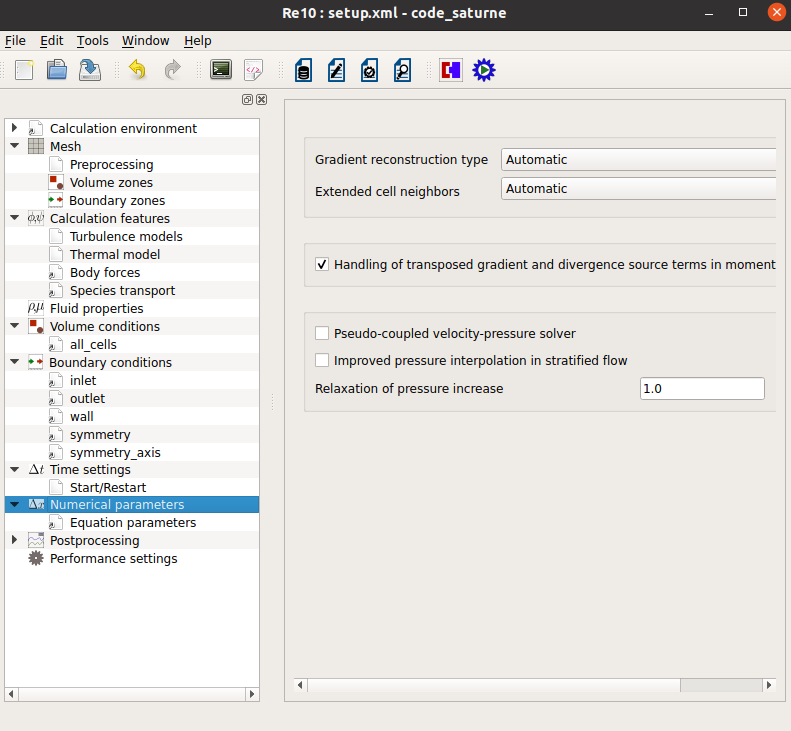Expand the Postprocessing tree node
Viewport: 791px width, 731px height.
pos(14,541)
